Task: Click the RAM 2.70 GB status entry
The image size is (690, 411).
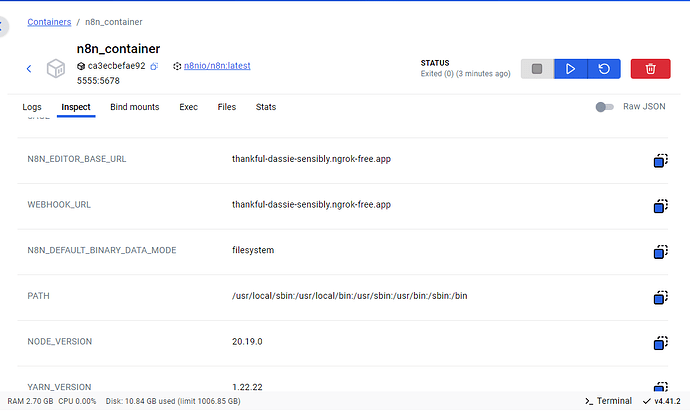Action: [30, 401]
